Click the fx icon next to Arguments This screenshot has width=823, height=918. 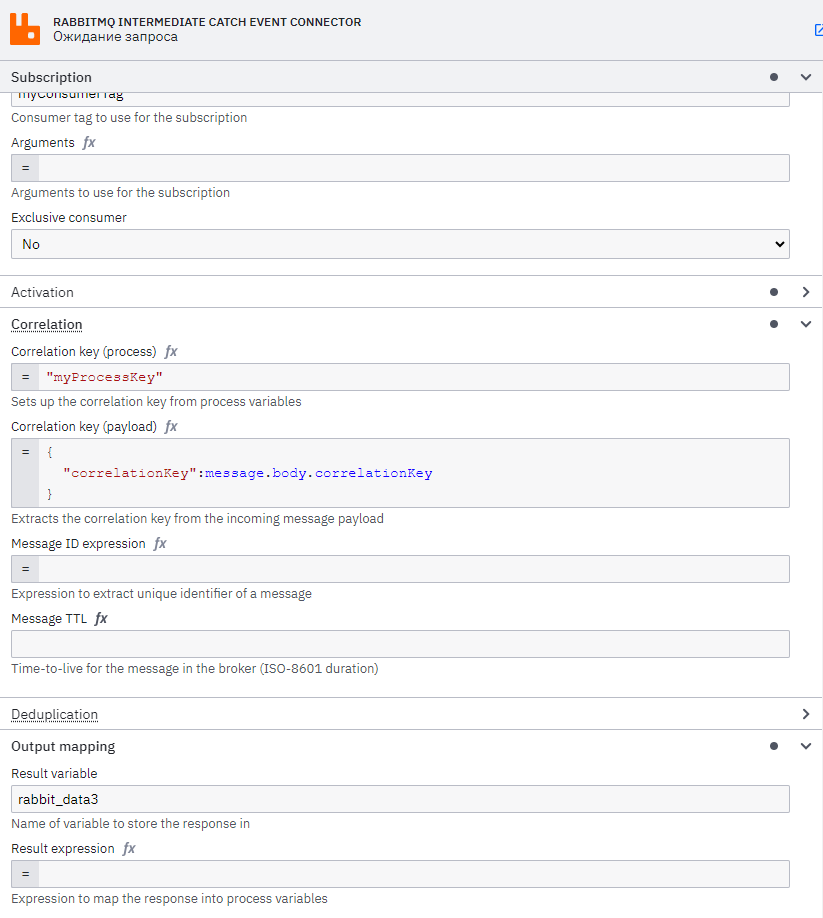(x=88, y=142)
